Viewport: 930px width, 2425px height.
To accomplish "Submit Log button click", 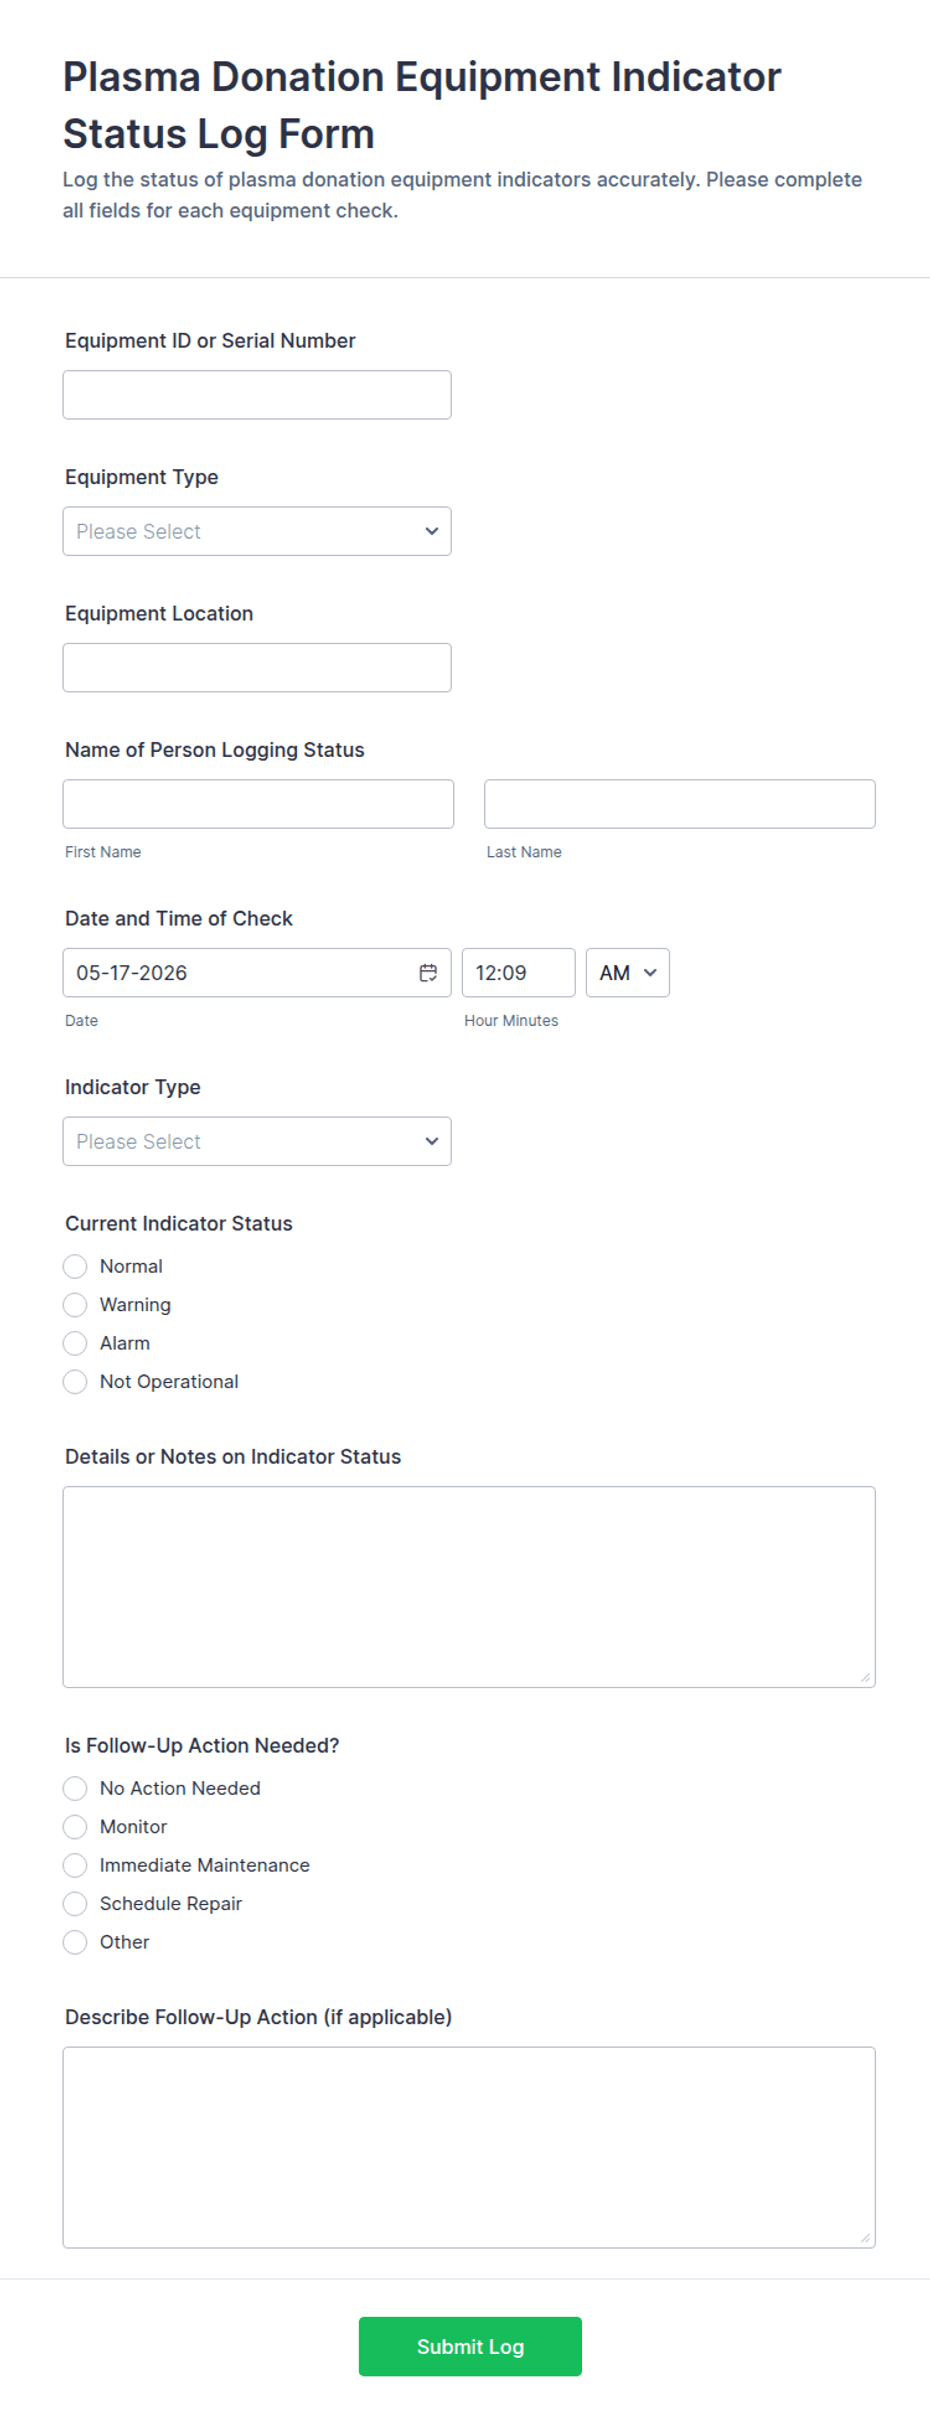I will tap(470, 2346).
